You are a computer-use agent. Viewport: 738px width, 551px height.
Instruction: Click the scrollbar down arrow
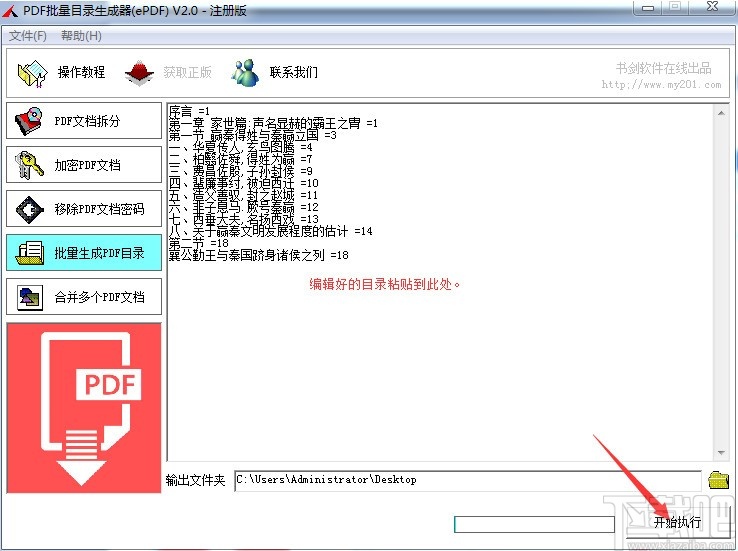point(721,453)
